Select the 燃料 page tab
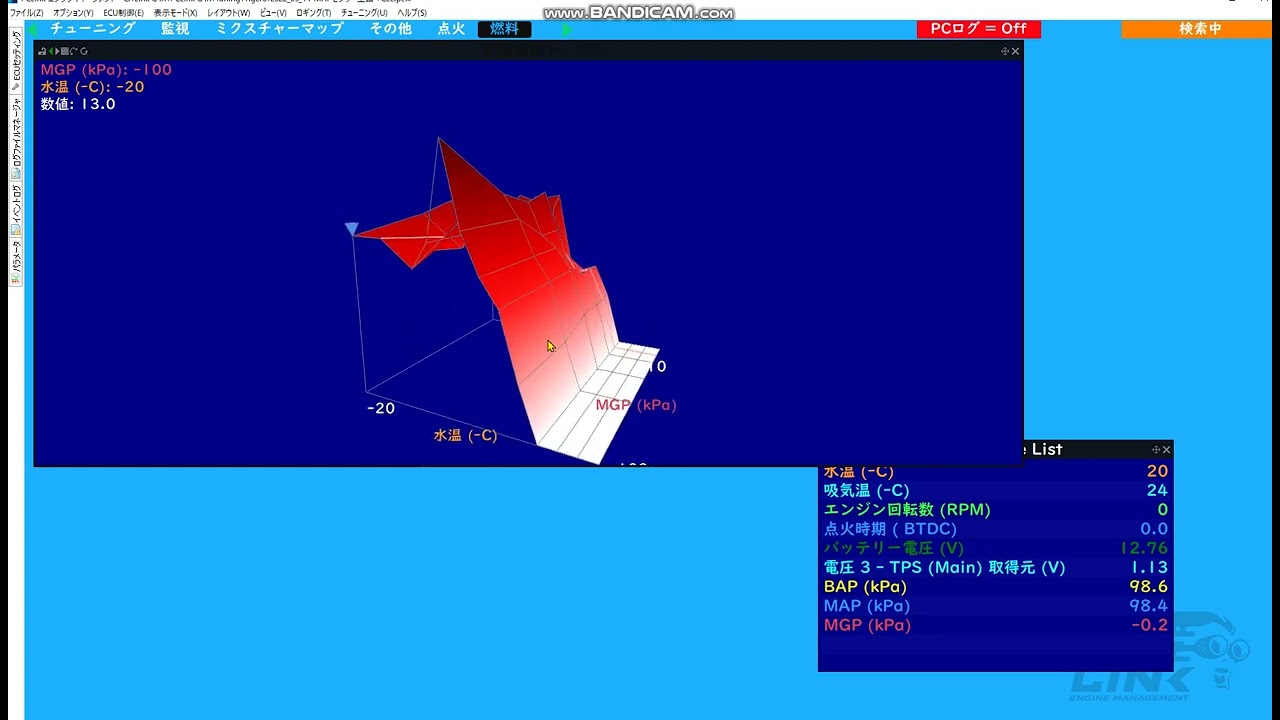The width and height of the screenshot is (1280, 720). 505,29
